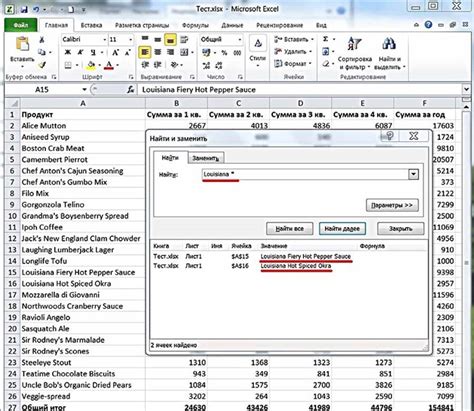Click the text Orientation icon
This screenshot has height=411, width=474.
click(174, 65)
